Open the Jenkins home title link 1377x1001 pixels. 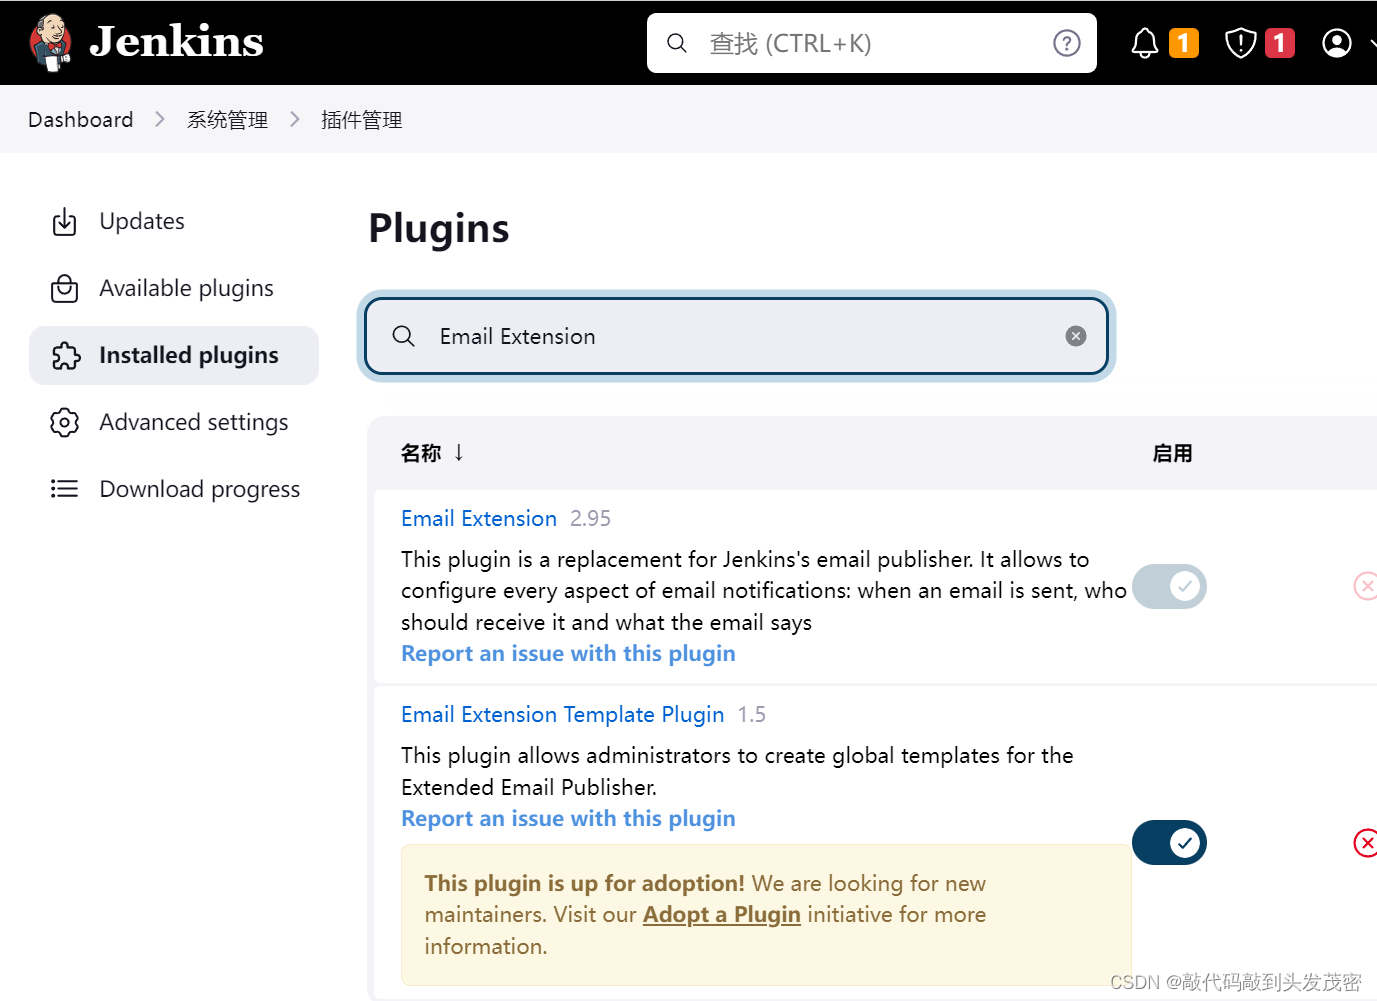tap(176, 42)
